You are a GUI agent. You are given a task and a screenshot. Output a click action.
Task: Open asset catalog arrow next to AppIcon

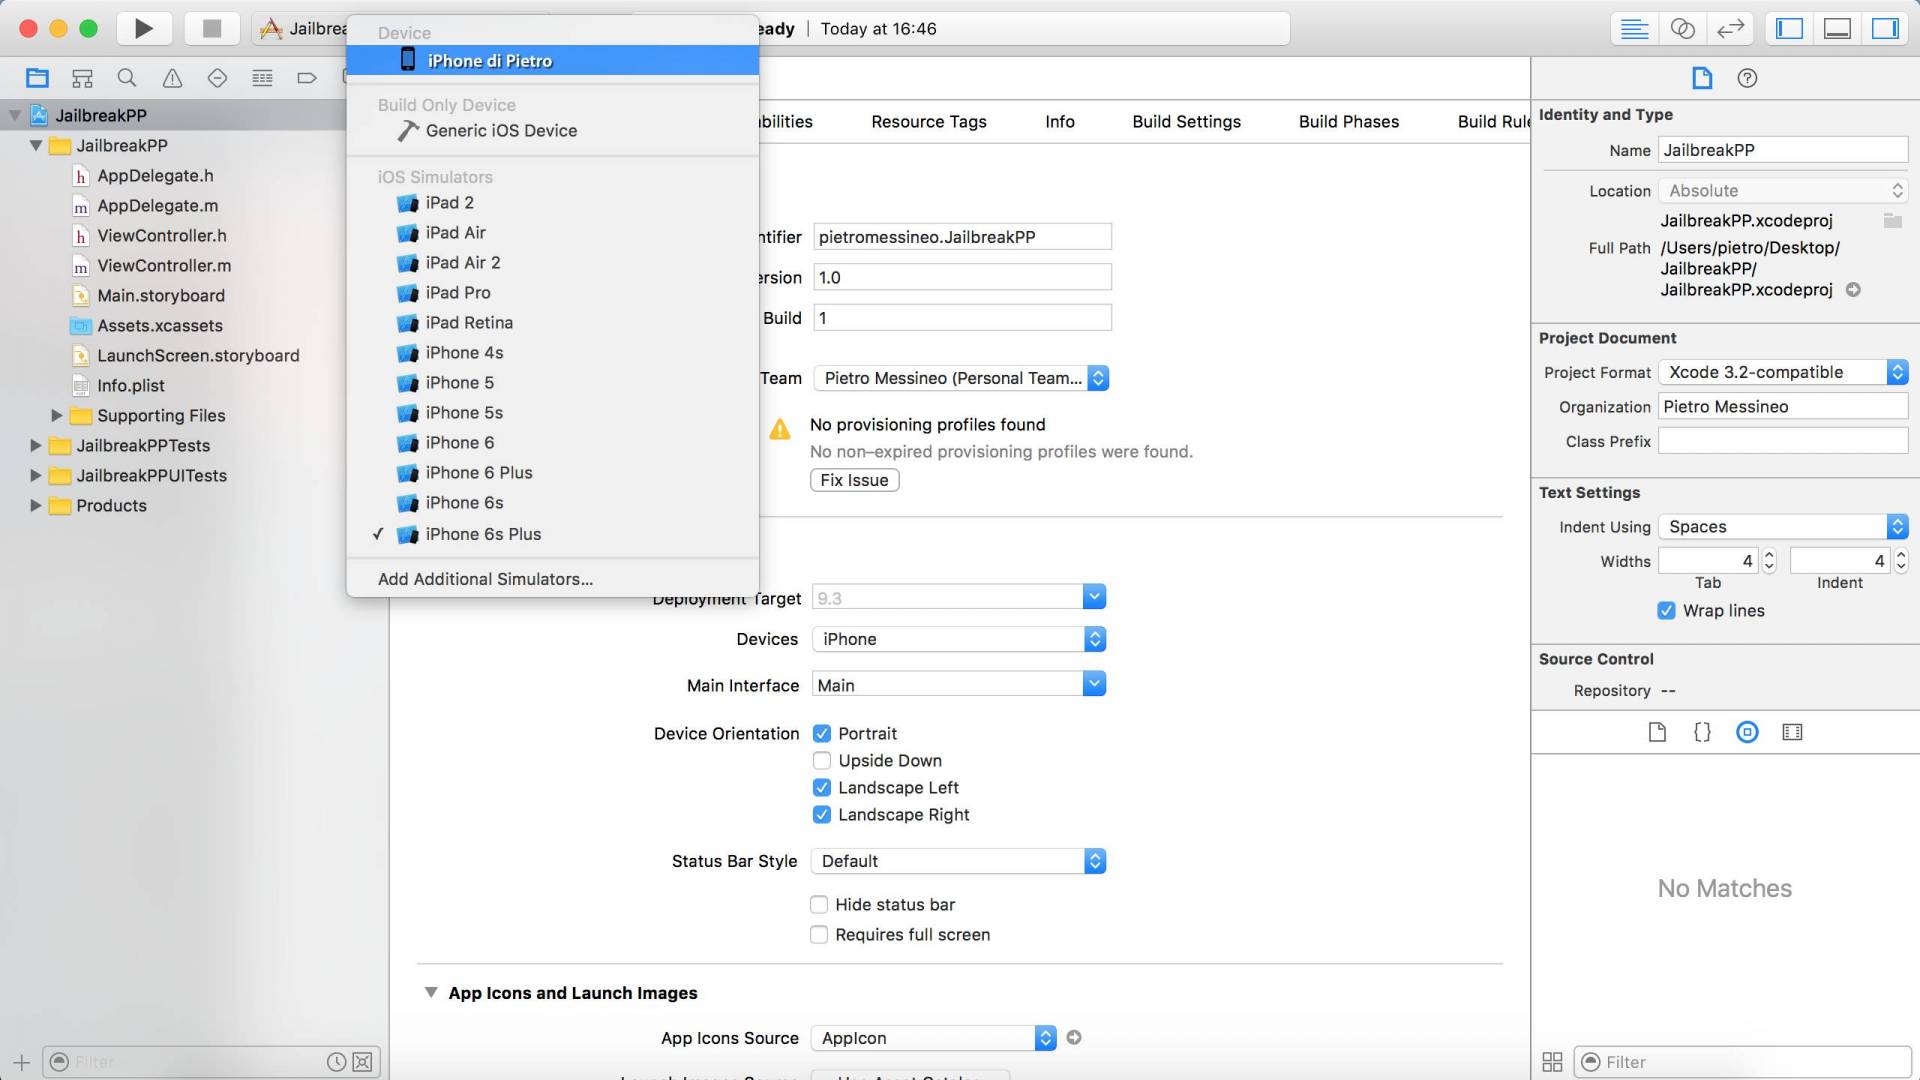click(1074, 1038)
